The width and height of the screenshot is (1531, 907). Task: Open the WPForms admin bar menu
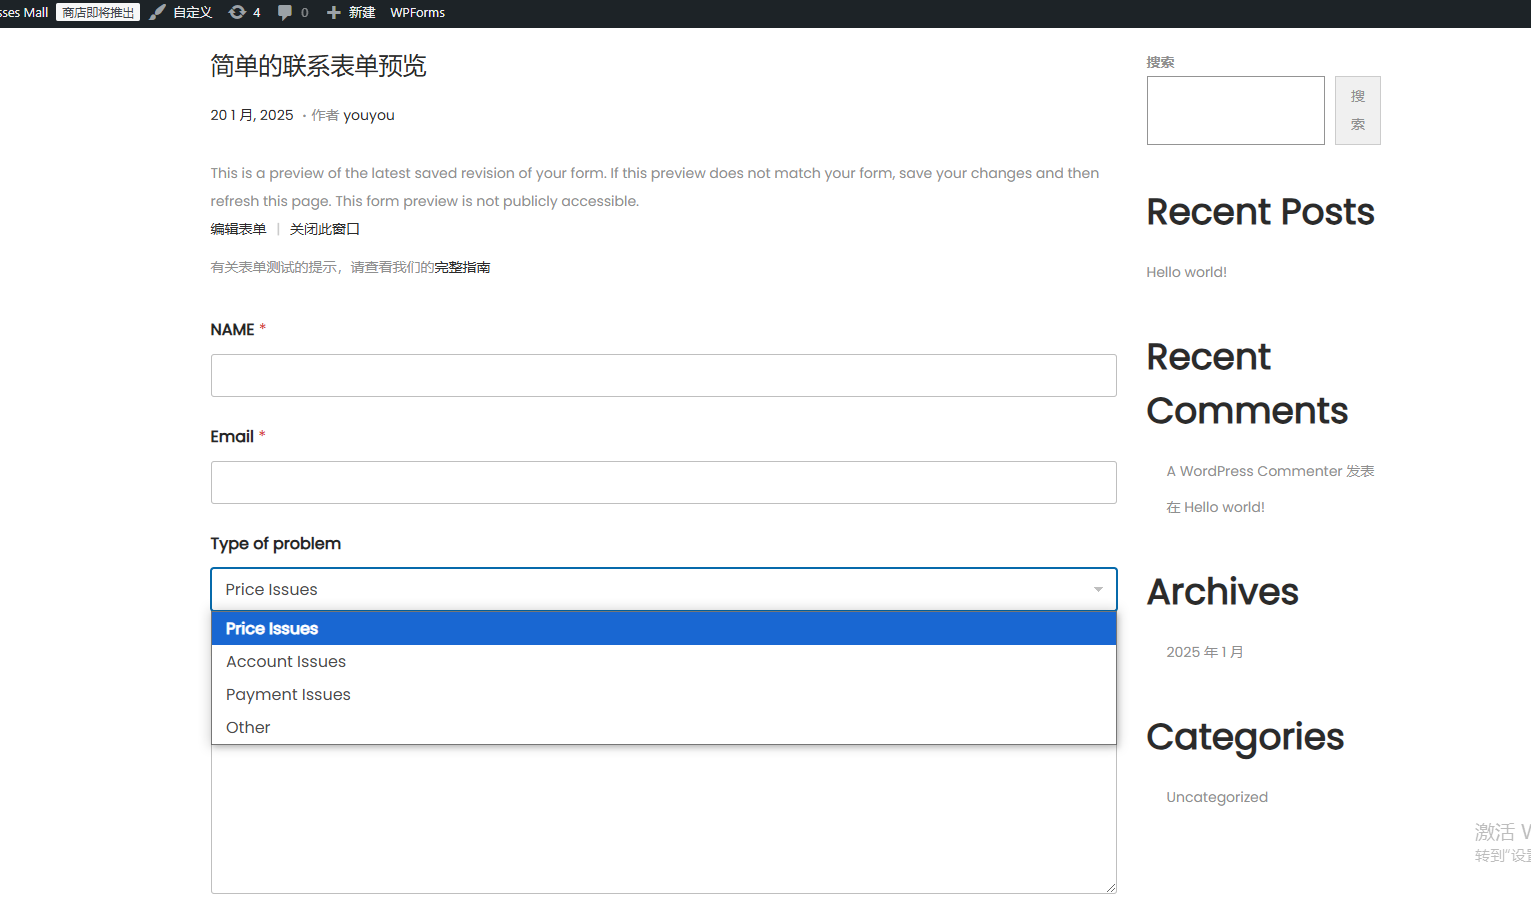[x=417, y=12]
